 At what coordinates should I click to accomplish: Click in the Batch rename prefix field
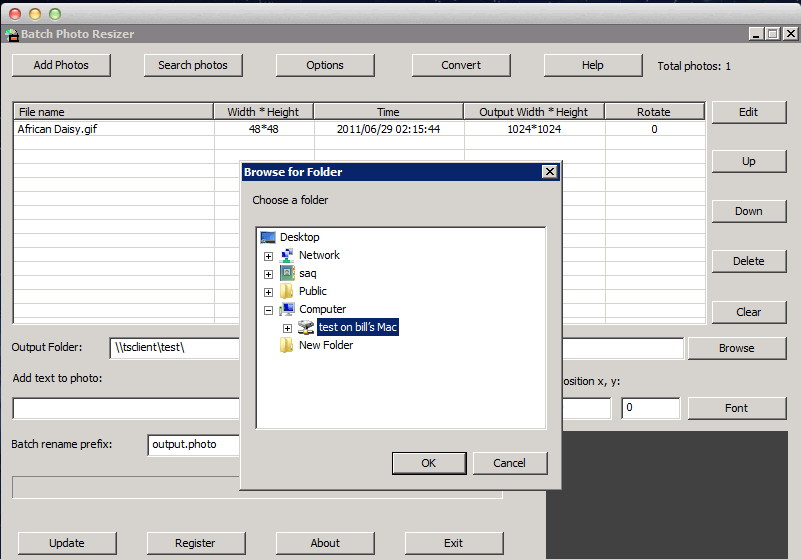(194, 444)
